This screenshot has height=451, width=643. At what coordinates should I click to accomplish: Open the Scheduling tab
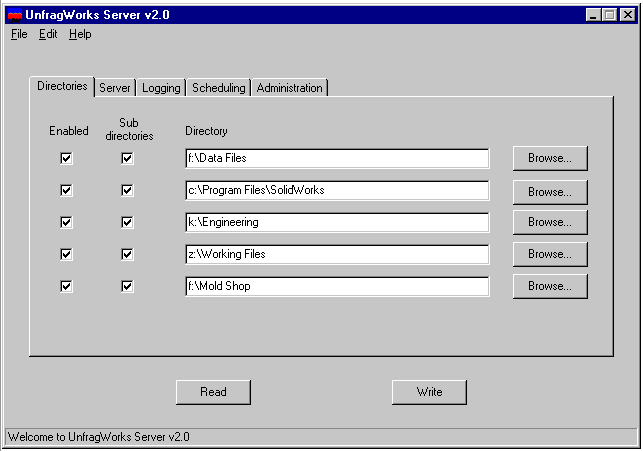coord(219,88)
